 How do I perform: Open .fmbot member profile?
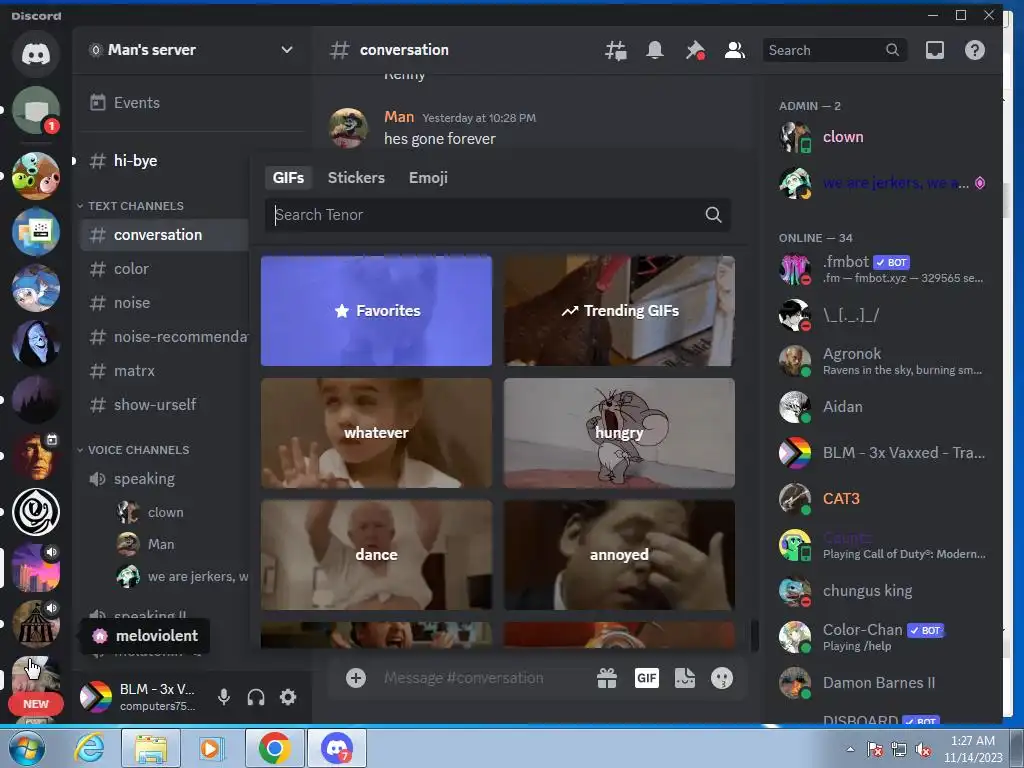[x=883, y=268]
